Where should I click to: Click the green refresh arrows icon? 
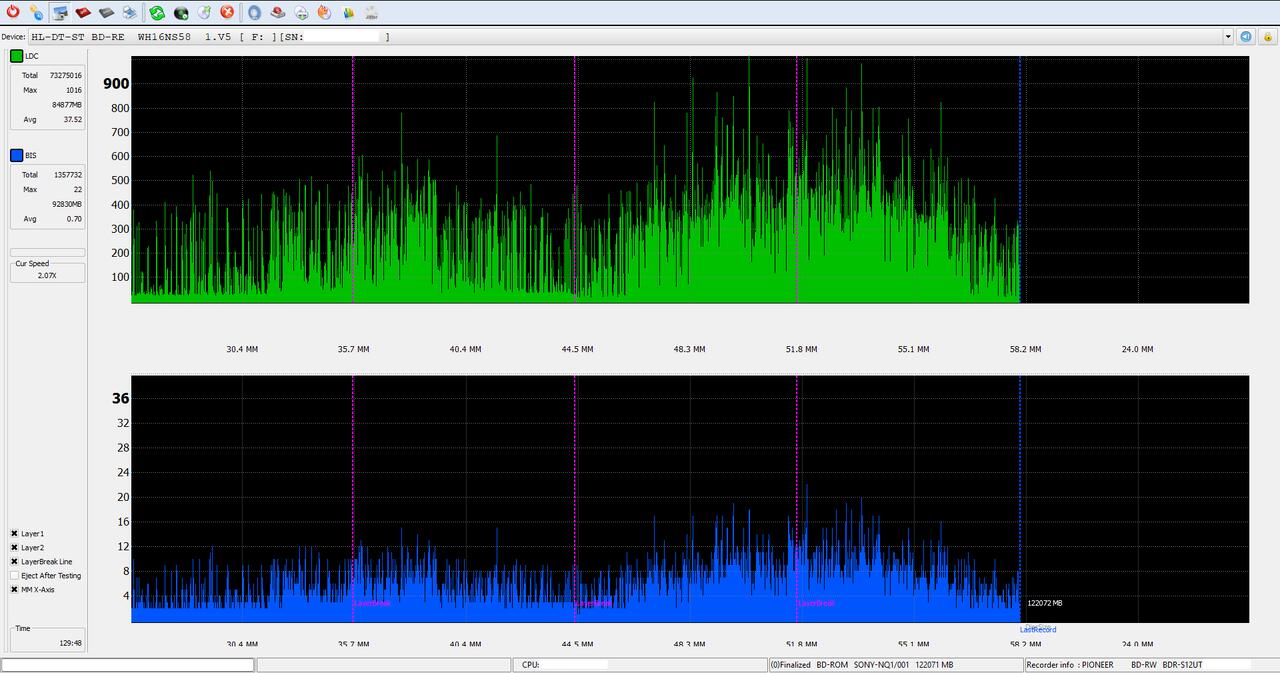[x=157, y=12]
